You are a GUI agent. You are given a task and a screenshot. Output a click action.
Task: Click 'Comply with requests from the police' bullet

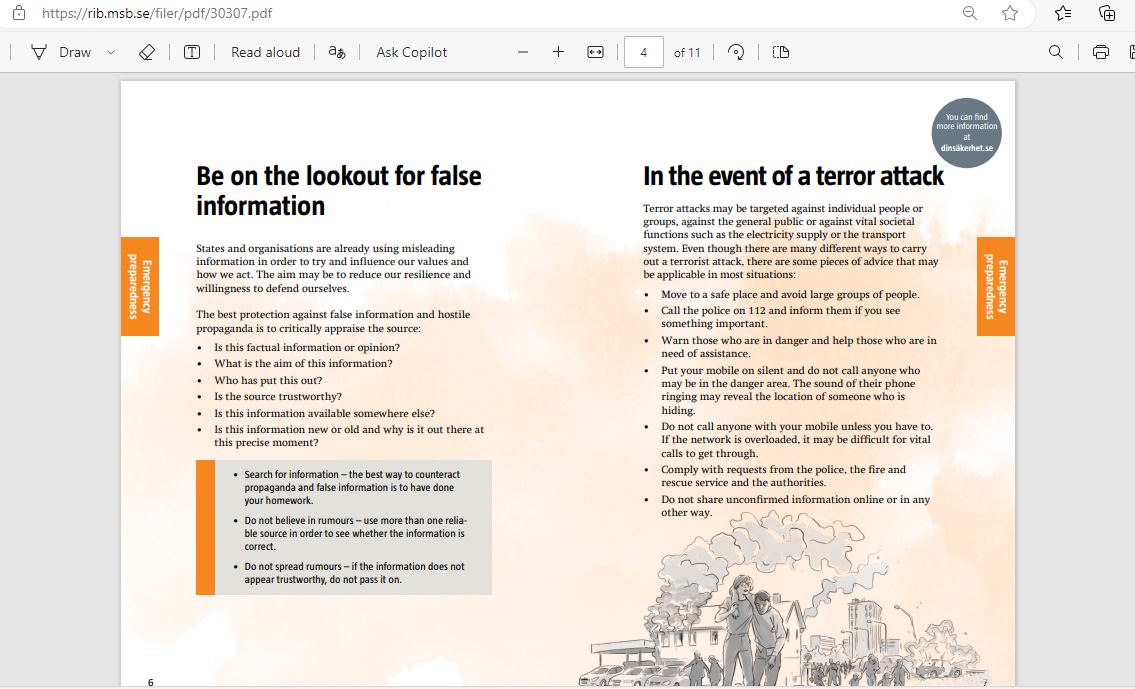[x=783, y=475]
